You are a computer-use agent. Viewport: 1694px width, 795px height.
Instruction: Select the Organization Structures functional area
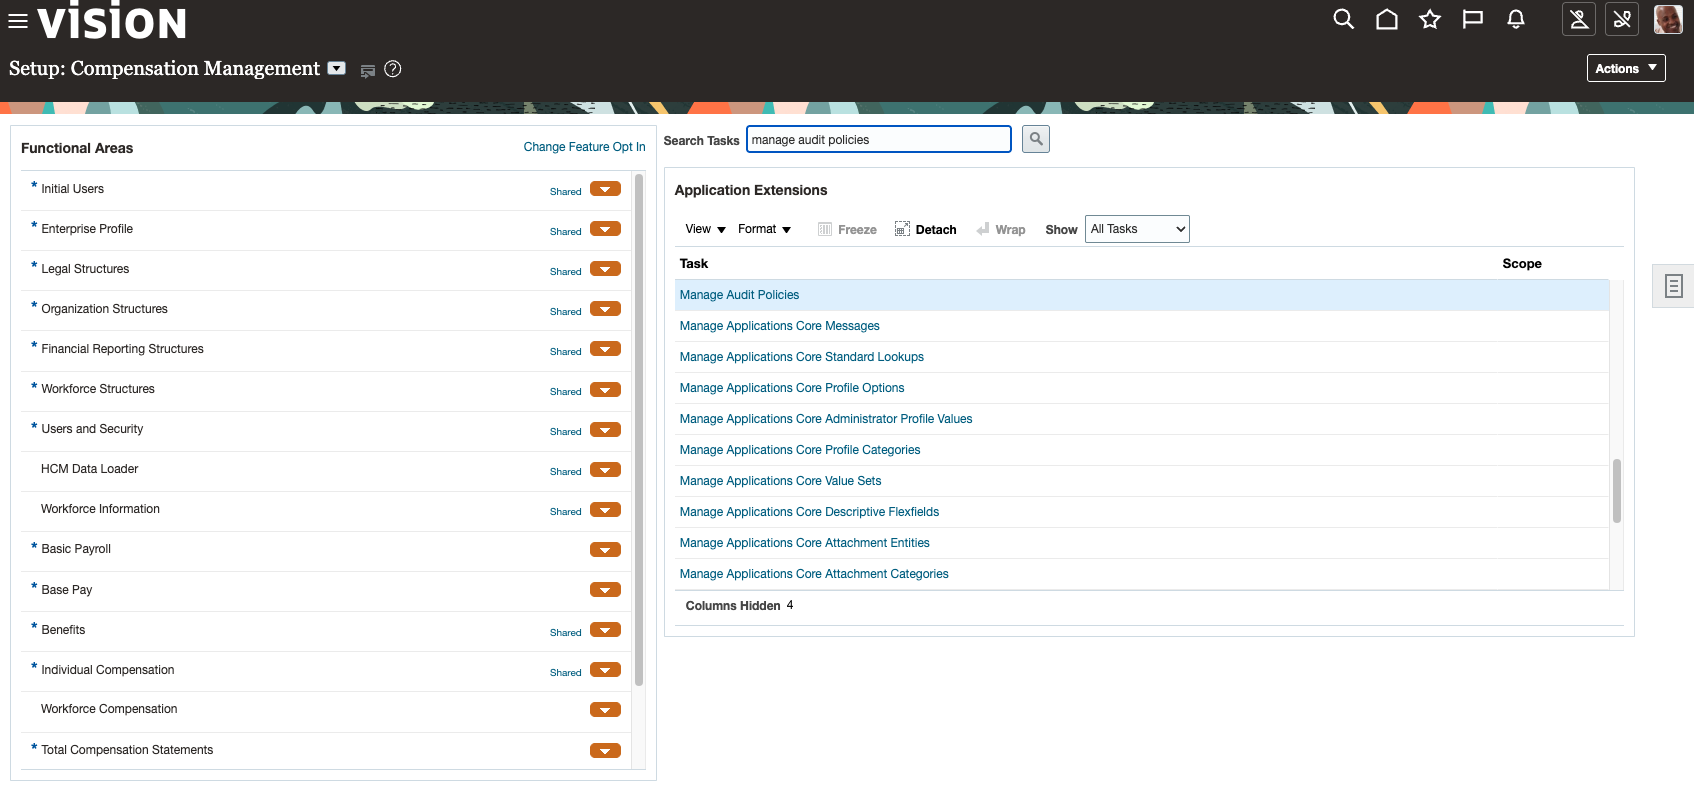pos(104,309)
